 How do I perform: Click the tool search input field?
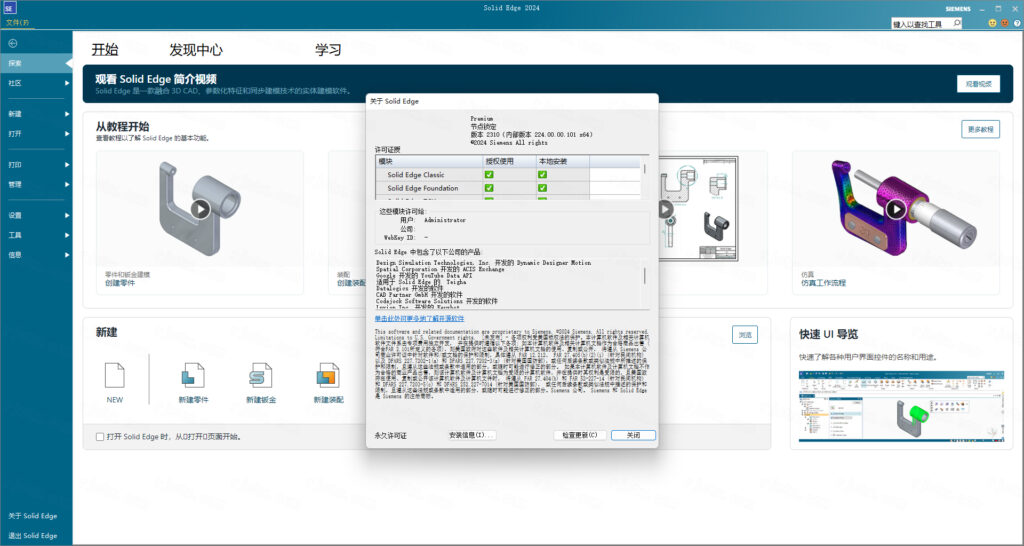920,23
